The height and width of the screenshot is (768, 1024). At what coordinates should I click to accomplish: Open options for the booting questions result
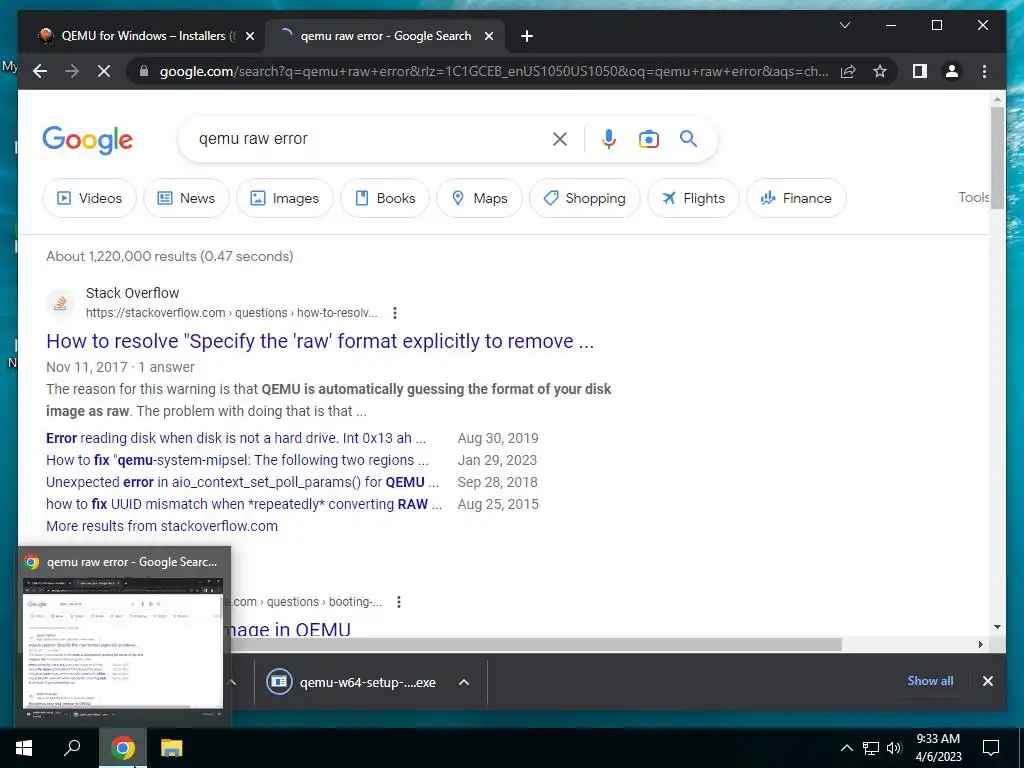[398, 601]
